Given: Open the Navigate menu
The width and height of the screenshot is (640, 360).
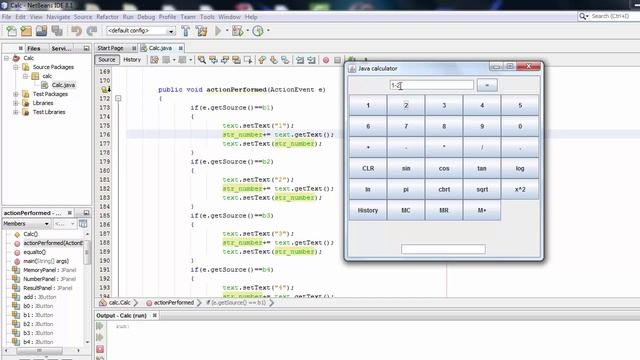Looking at the screenshot, I should (x=58, y=17).
